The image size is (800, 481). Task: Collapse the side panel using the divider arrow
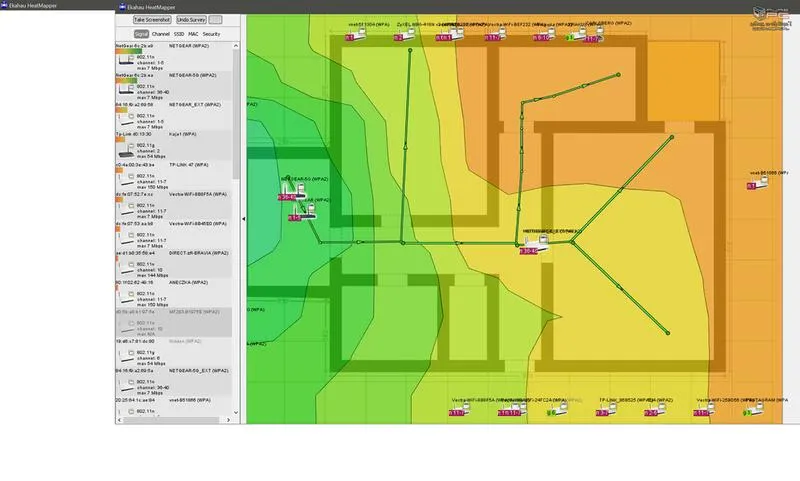(x=244, y=219)
